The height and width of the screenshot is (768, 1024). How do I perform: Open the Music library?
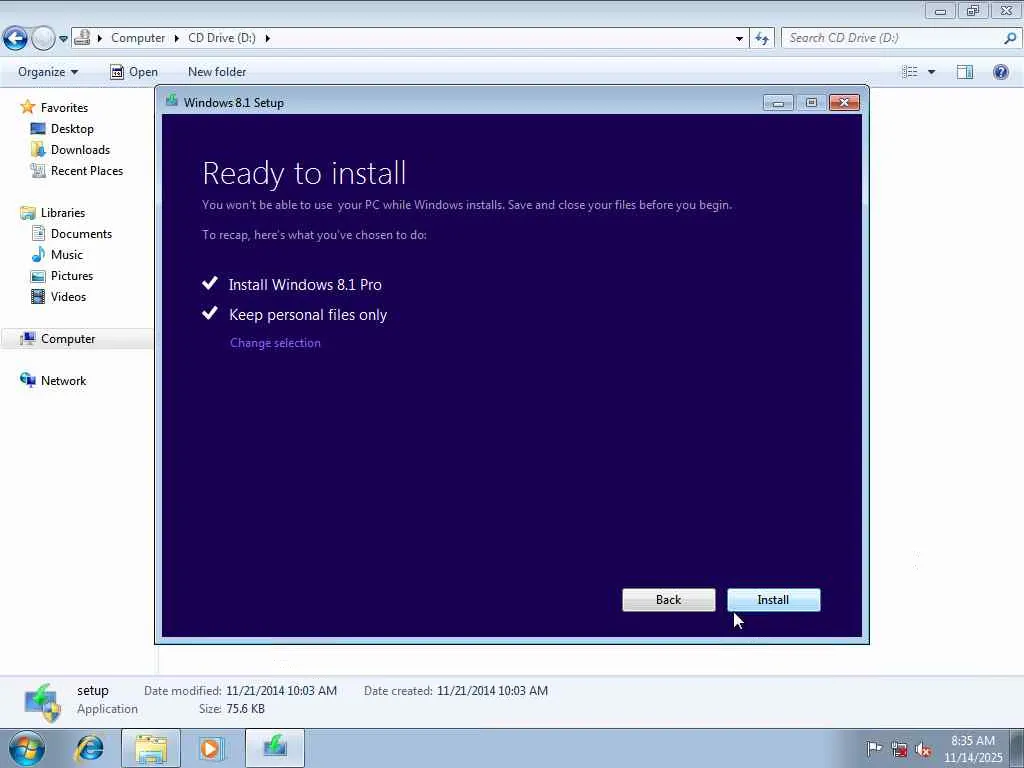[67, 255]
